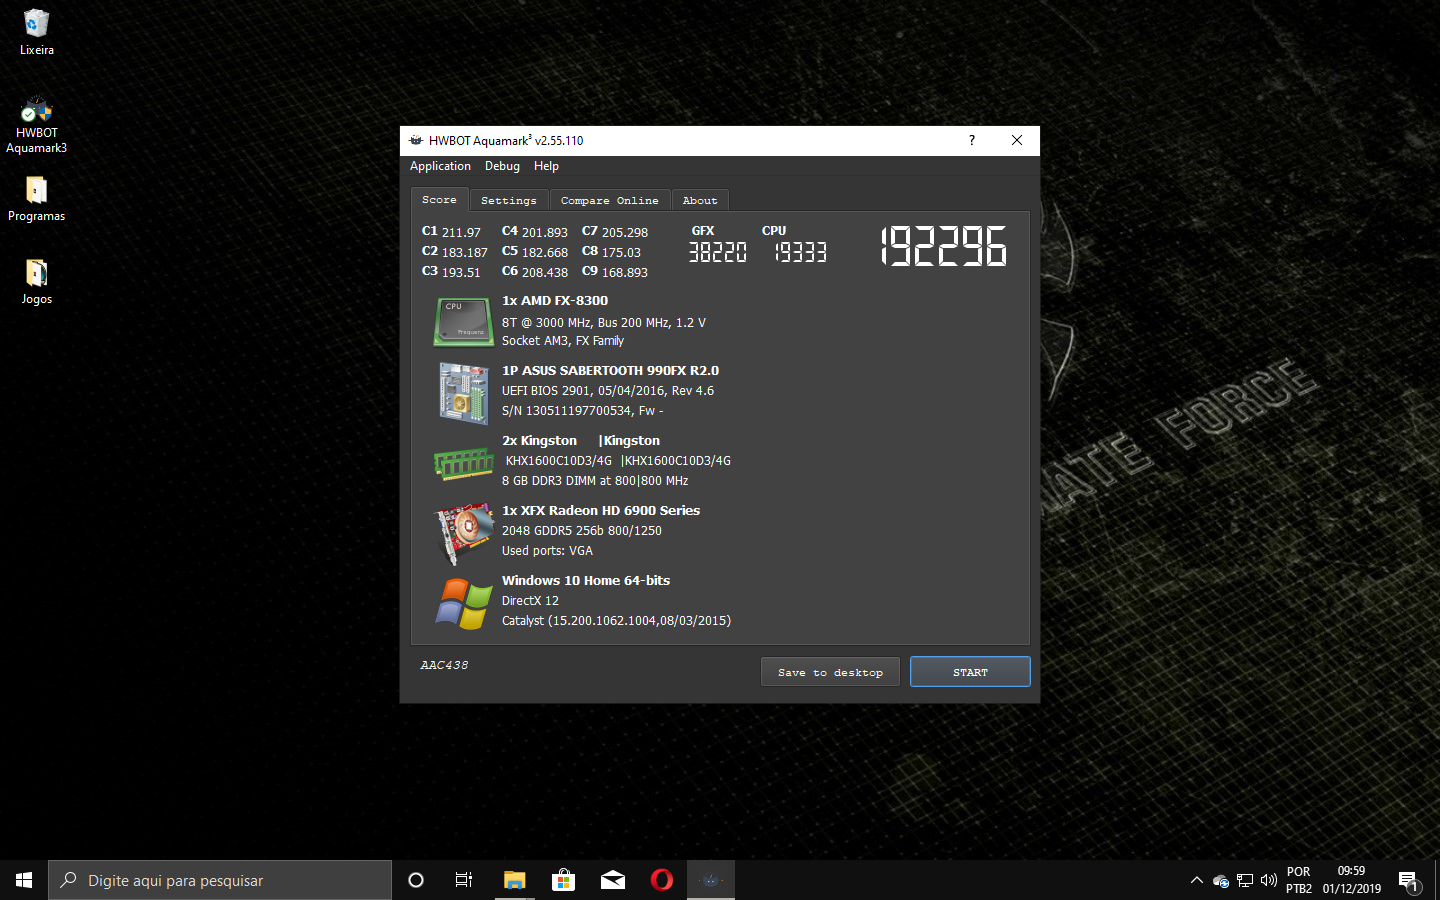Click the Socket AM3, FX Family line
The height and width of the screenshot is (900, 1440).
563,340
